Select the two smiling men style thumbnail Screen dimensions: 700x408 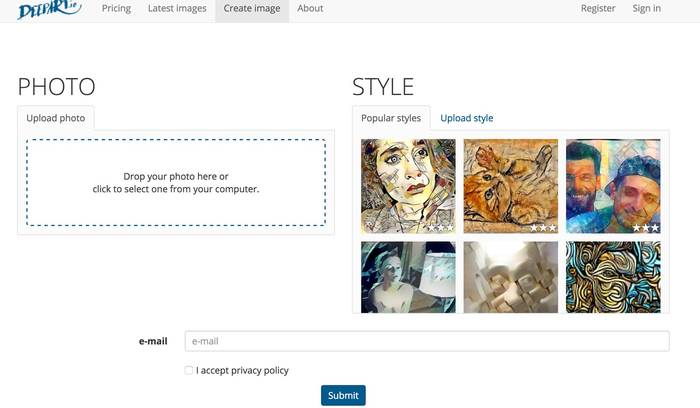613,186
